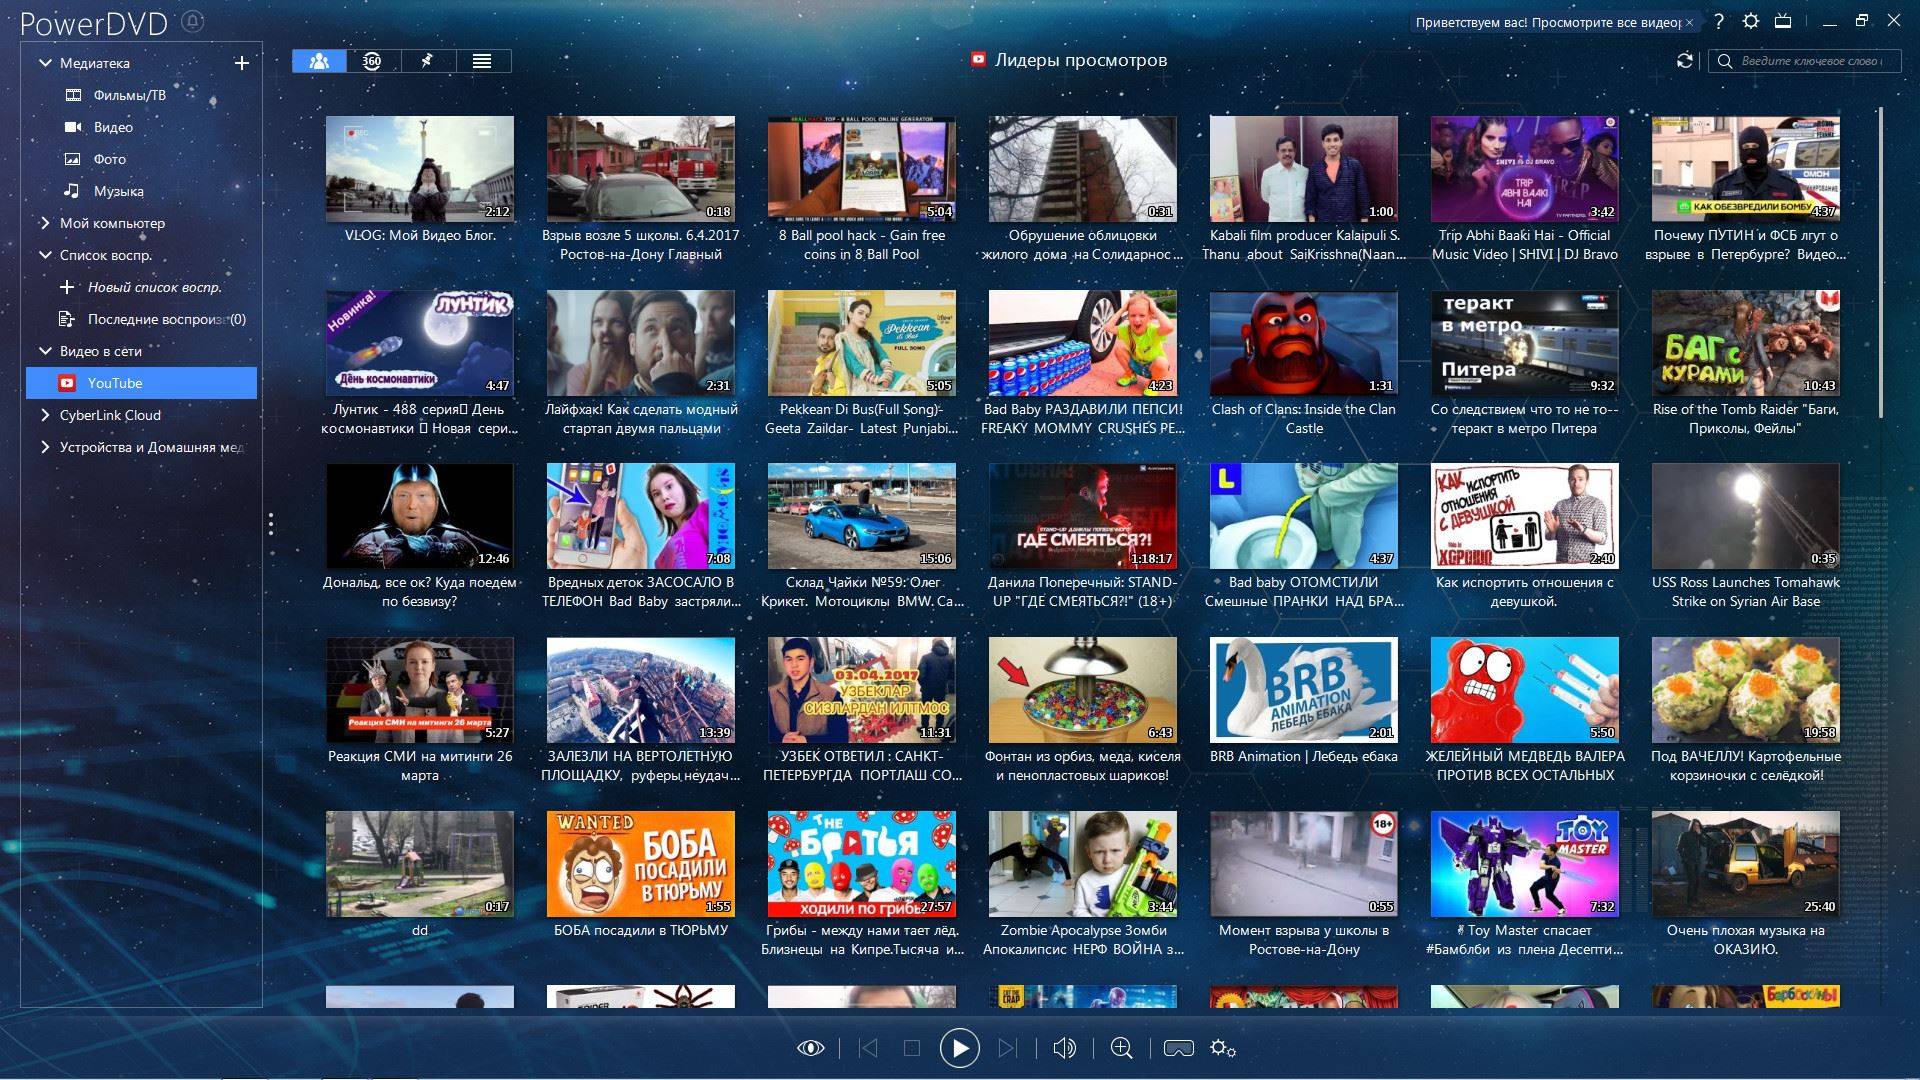This screenshot has width=1920, height=1080.
Task: Expand the CyberLink Cloud node
Action: (x=45, y=415)
